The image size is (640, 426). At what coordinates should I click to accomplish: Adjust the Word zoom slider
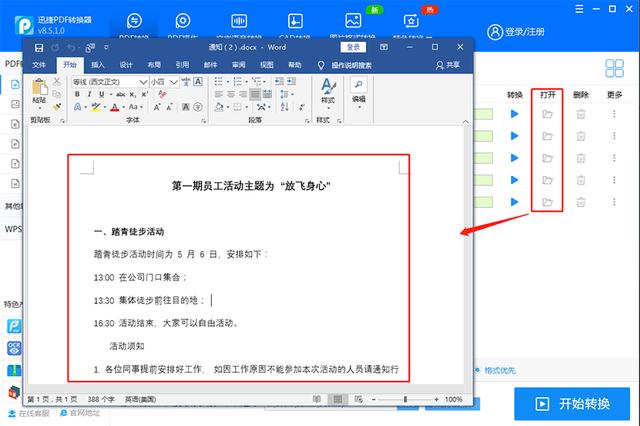[405, 399]
